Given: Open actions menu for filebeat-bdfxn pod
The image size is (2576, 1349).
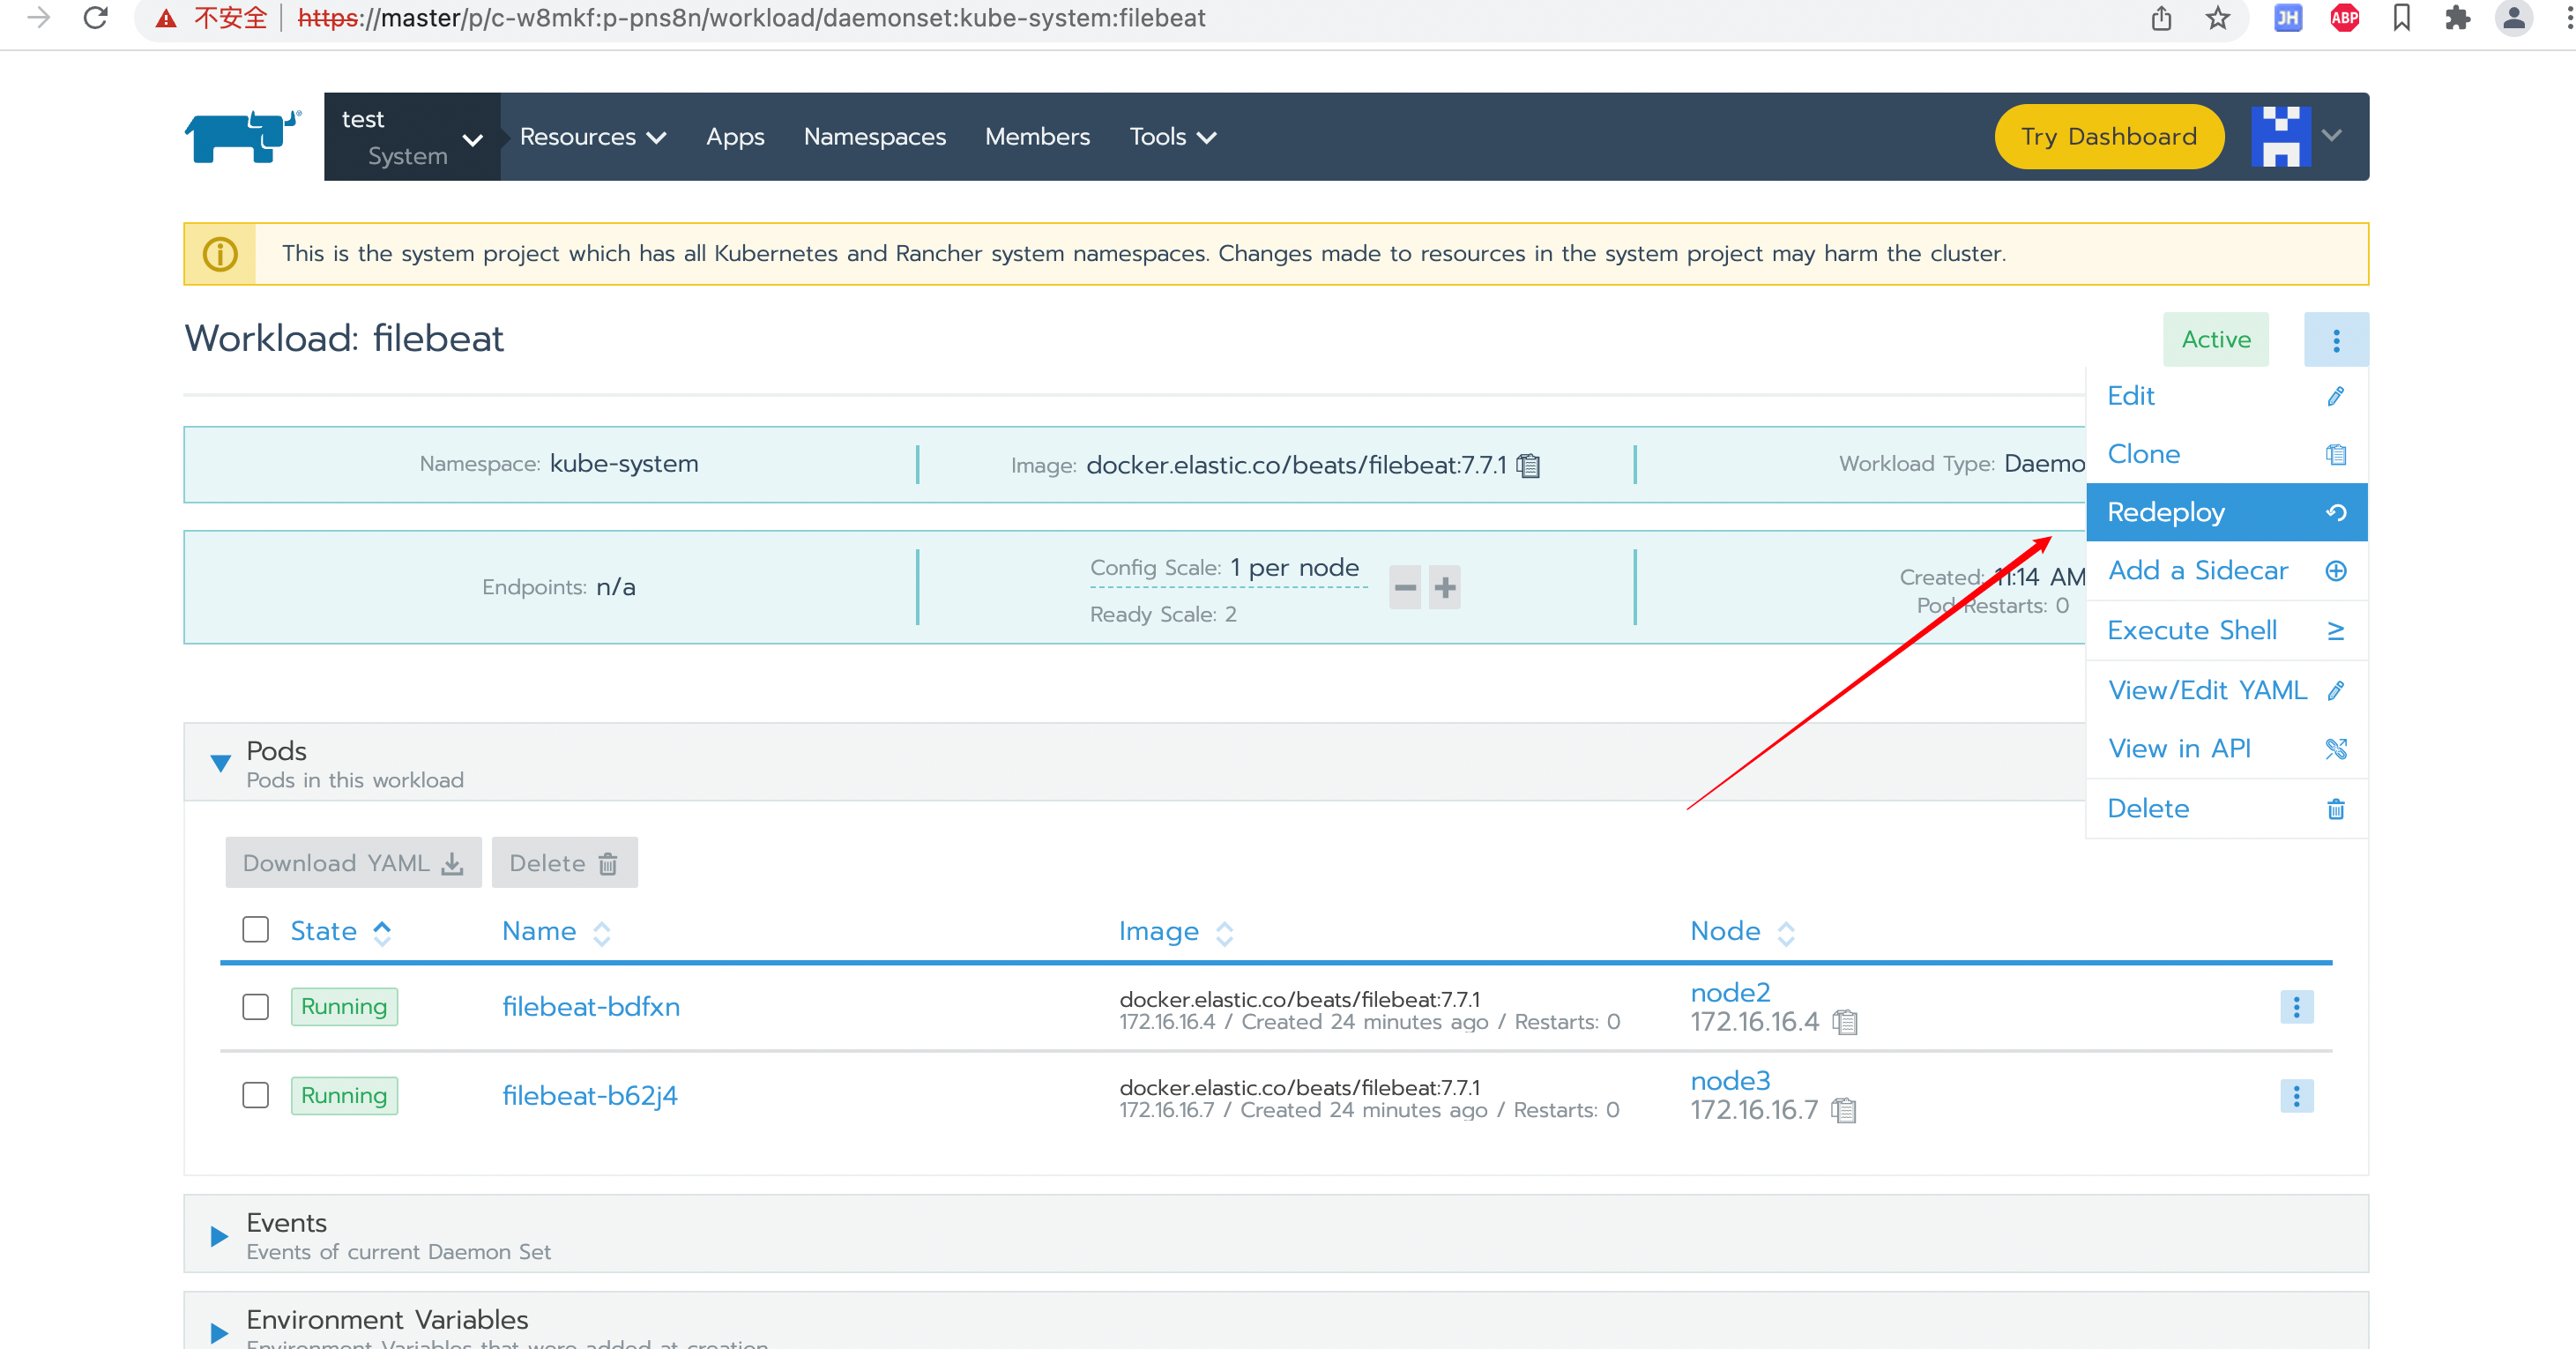Looking at the screenshot, I should coord(2296,1007).
